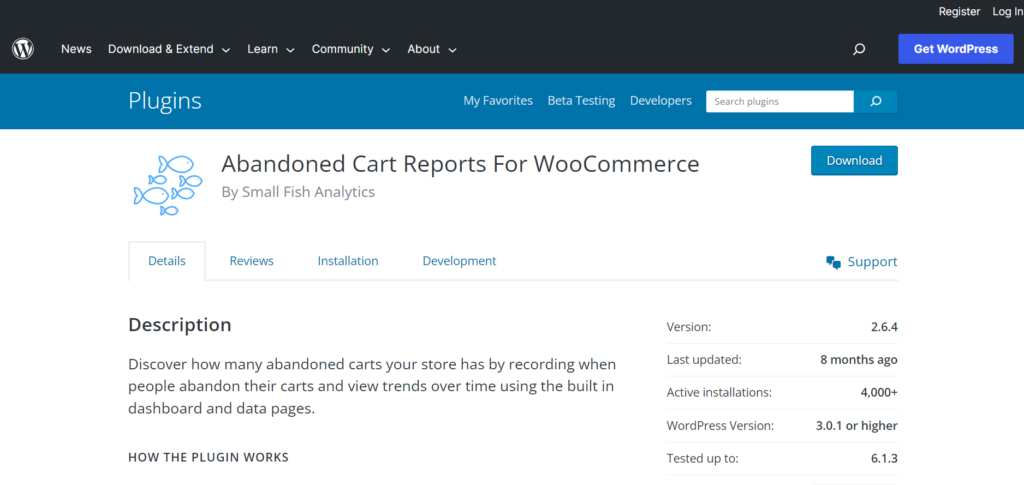The image size is (1024, 485).
Task: Open the Beta Testing link
Action: coord(581,101)
